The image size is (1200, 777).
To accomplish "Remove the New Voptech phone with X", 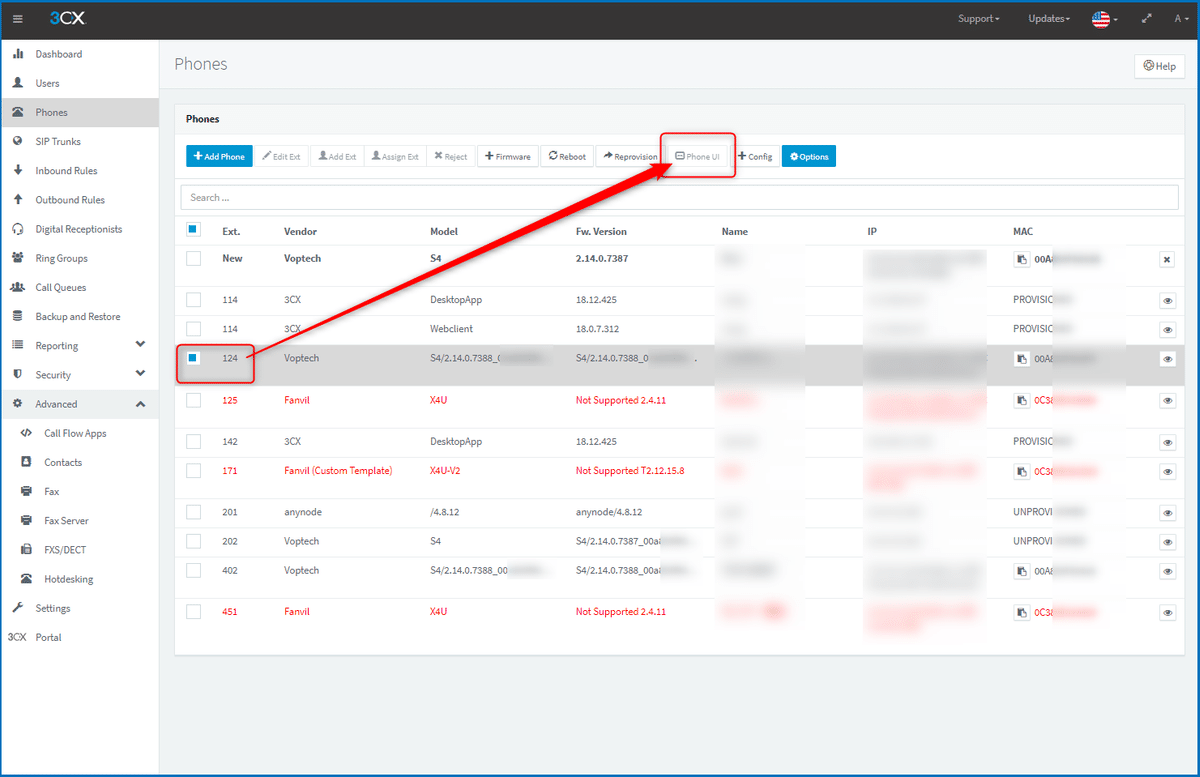I will click(x=1166, y=259).
